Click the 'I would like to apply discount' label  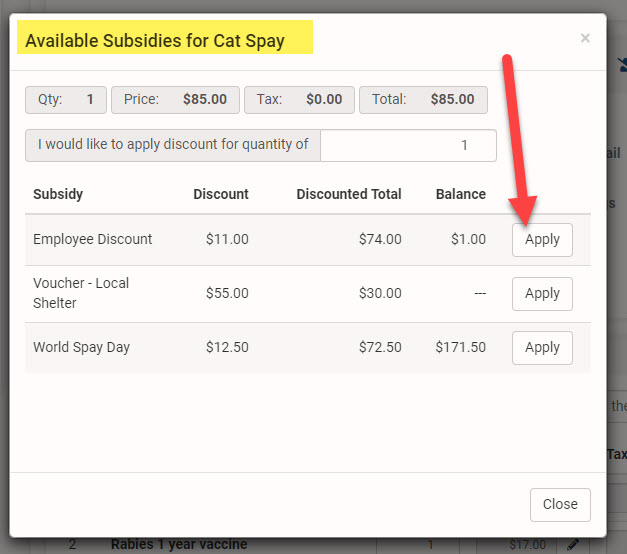point(173,145)
